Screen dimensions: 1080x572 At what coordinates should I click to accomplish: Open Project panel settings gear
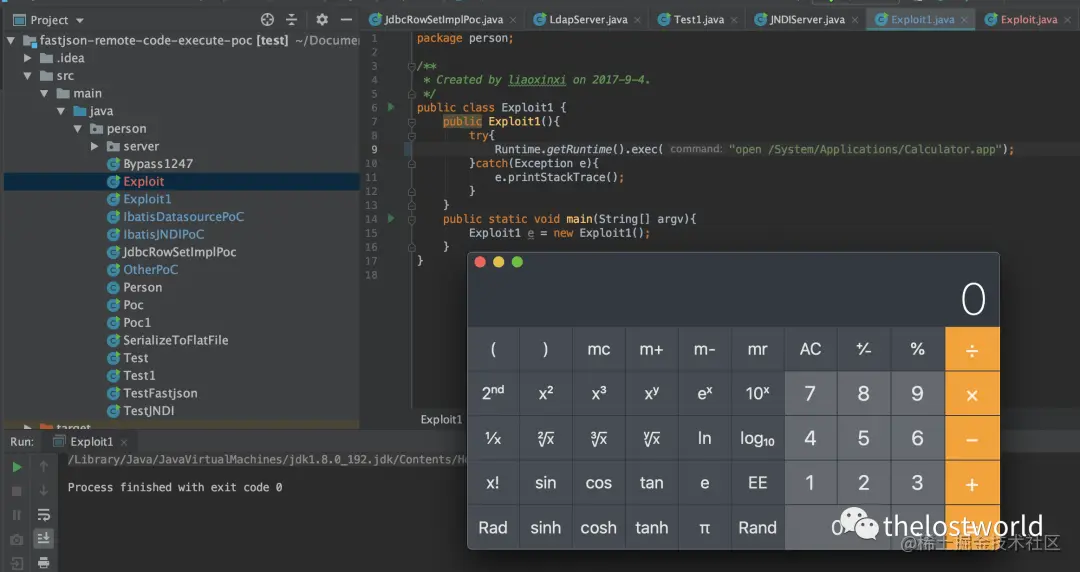point(322,20)
